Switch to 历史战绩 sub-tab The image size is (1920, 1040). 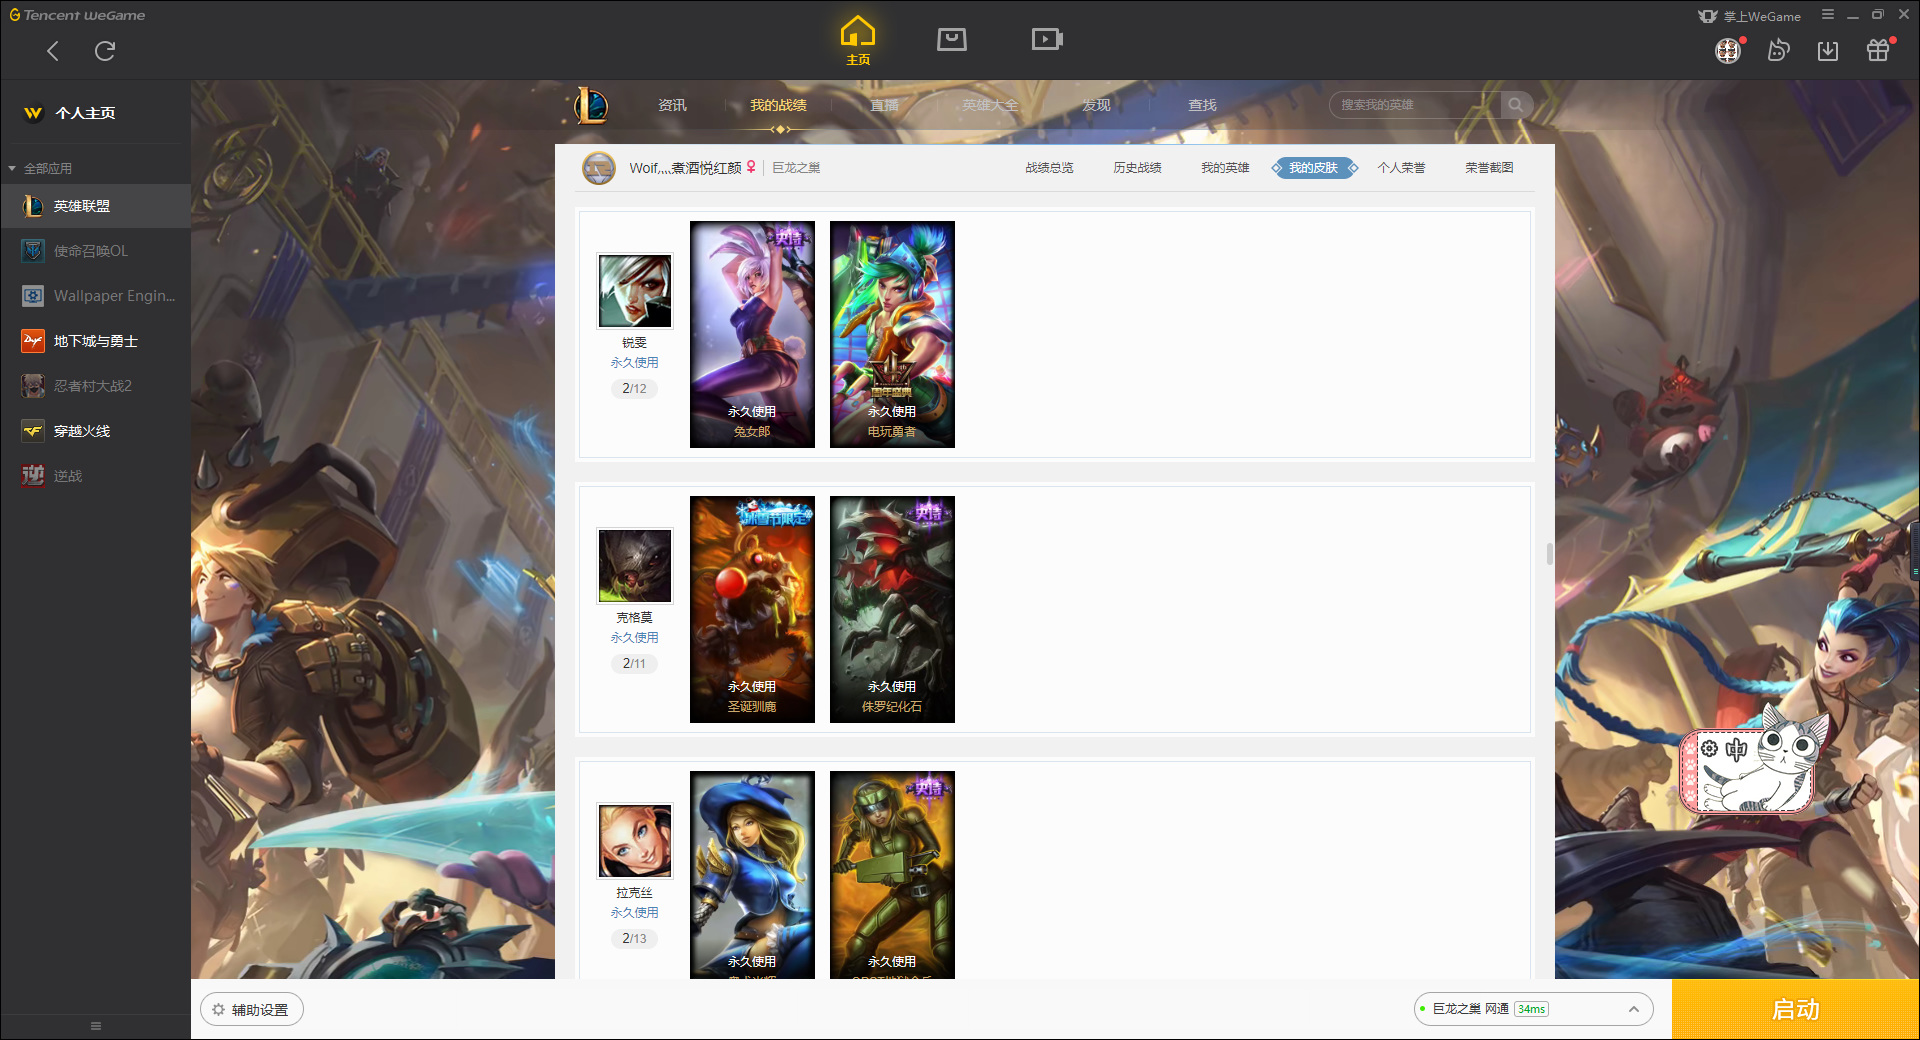1137,168
